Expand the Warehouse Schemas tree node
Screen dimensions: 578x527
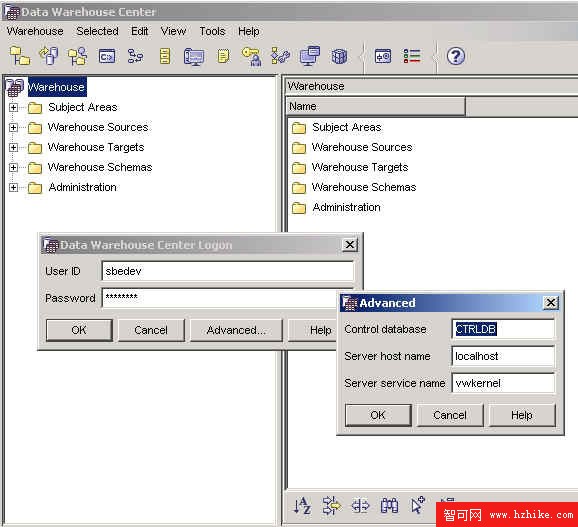point(13,167)
